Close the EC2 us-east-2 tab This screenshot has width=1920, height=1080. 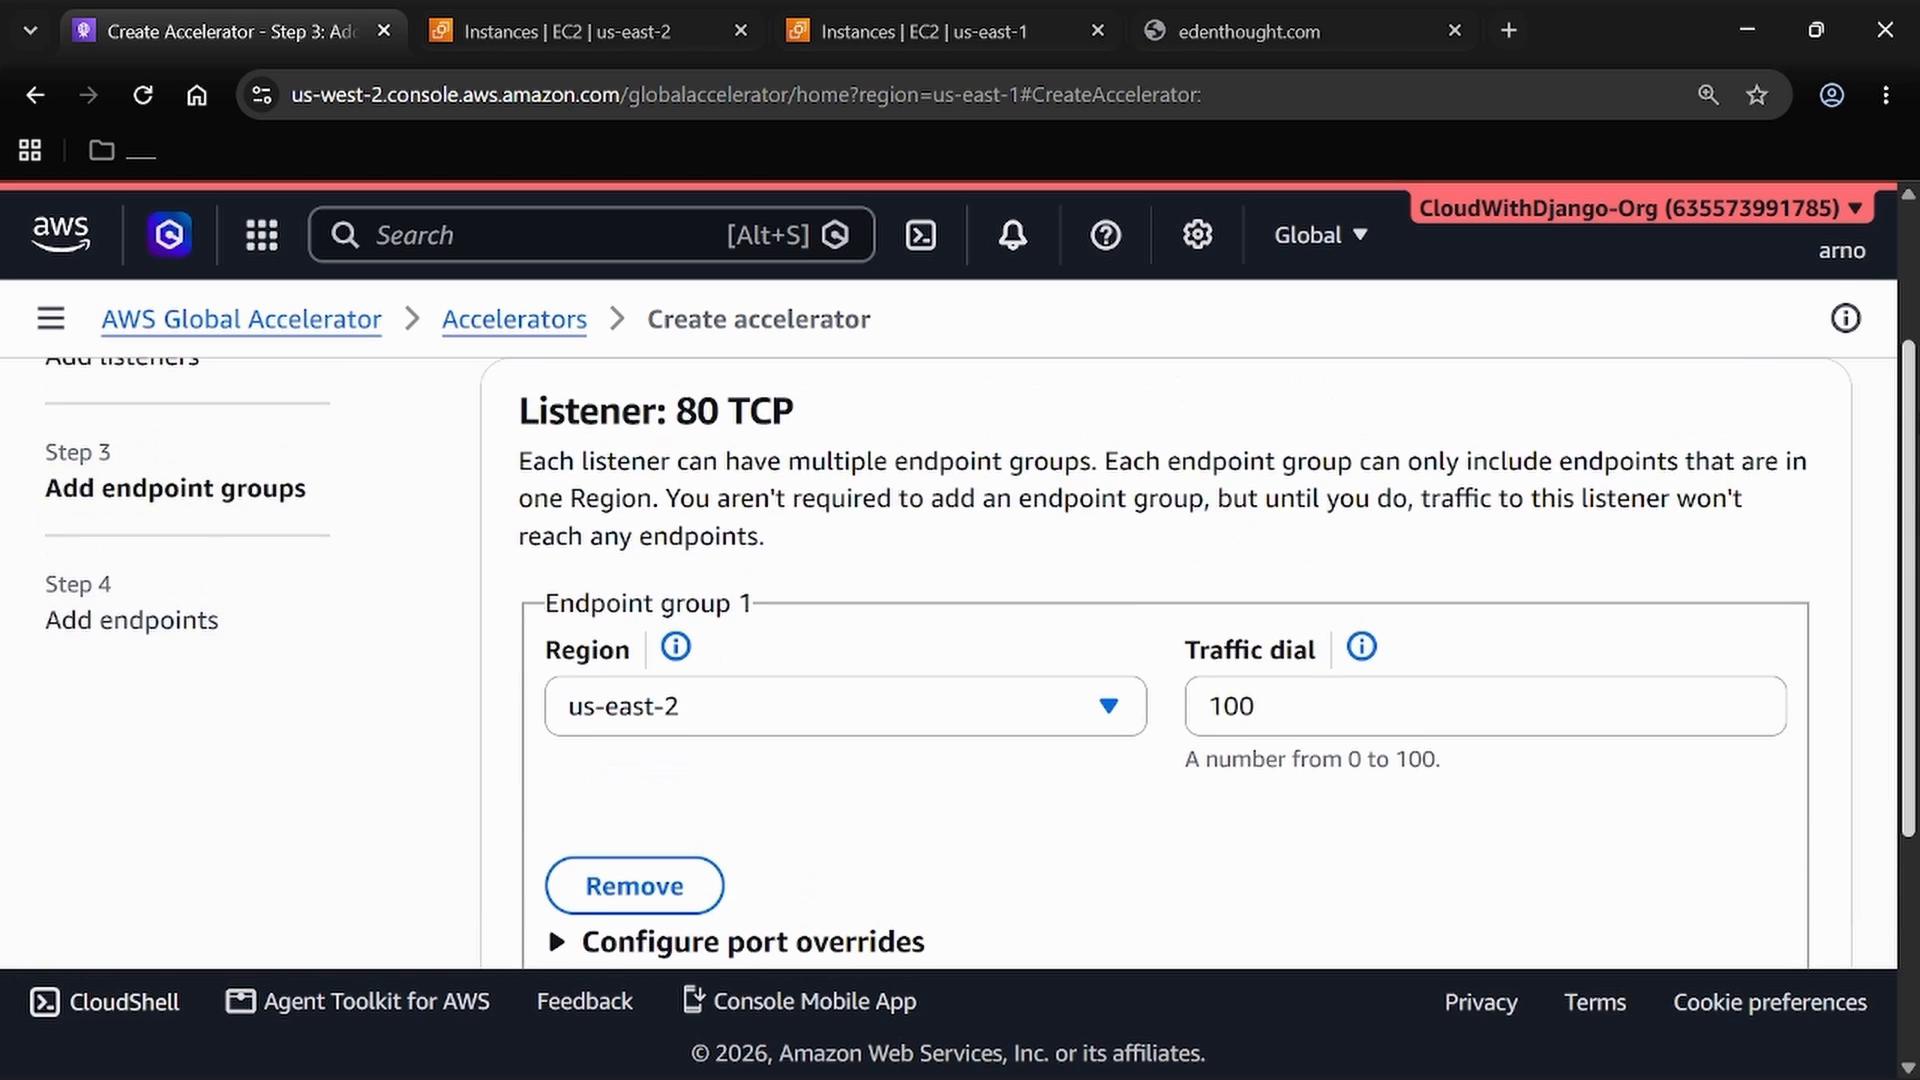point(741,31)
